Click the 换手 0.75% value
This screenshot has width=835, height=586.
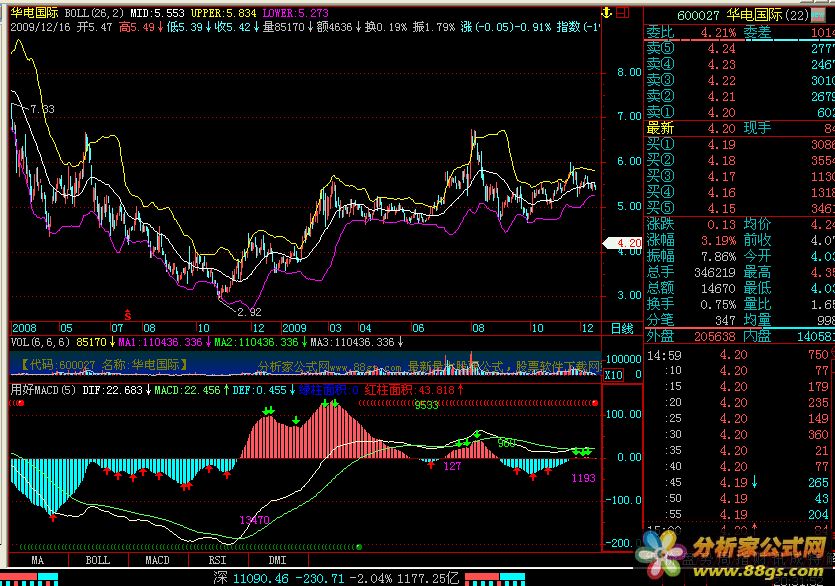pos(718,304)
